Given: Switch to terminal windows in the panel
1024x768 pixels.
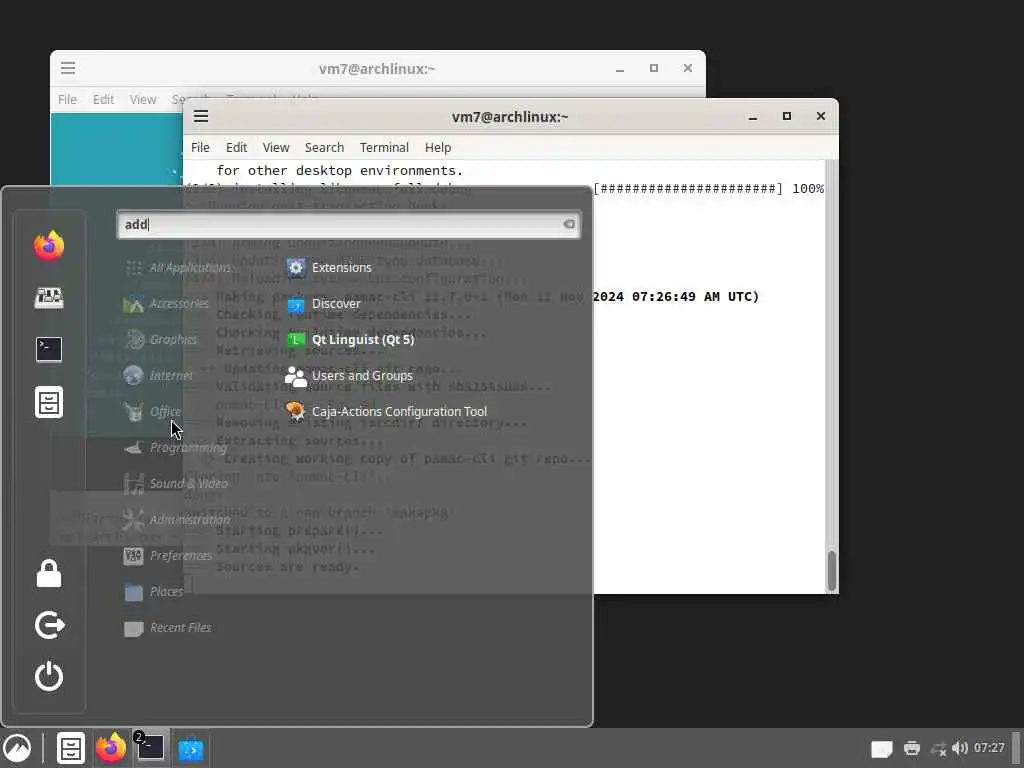Looking at the screenshot, I should pos(150,748).
